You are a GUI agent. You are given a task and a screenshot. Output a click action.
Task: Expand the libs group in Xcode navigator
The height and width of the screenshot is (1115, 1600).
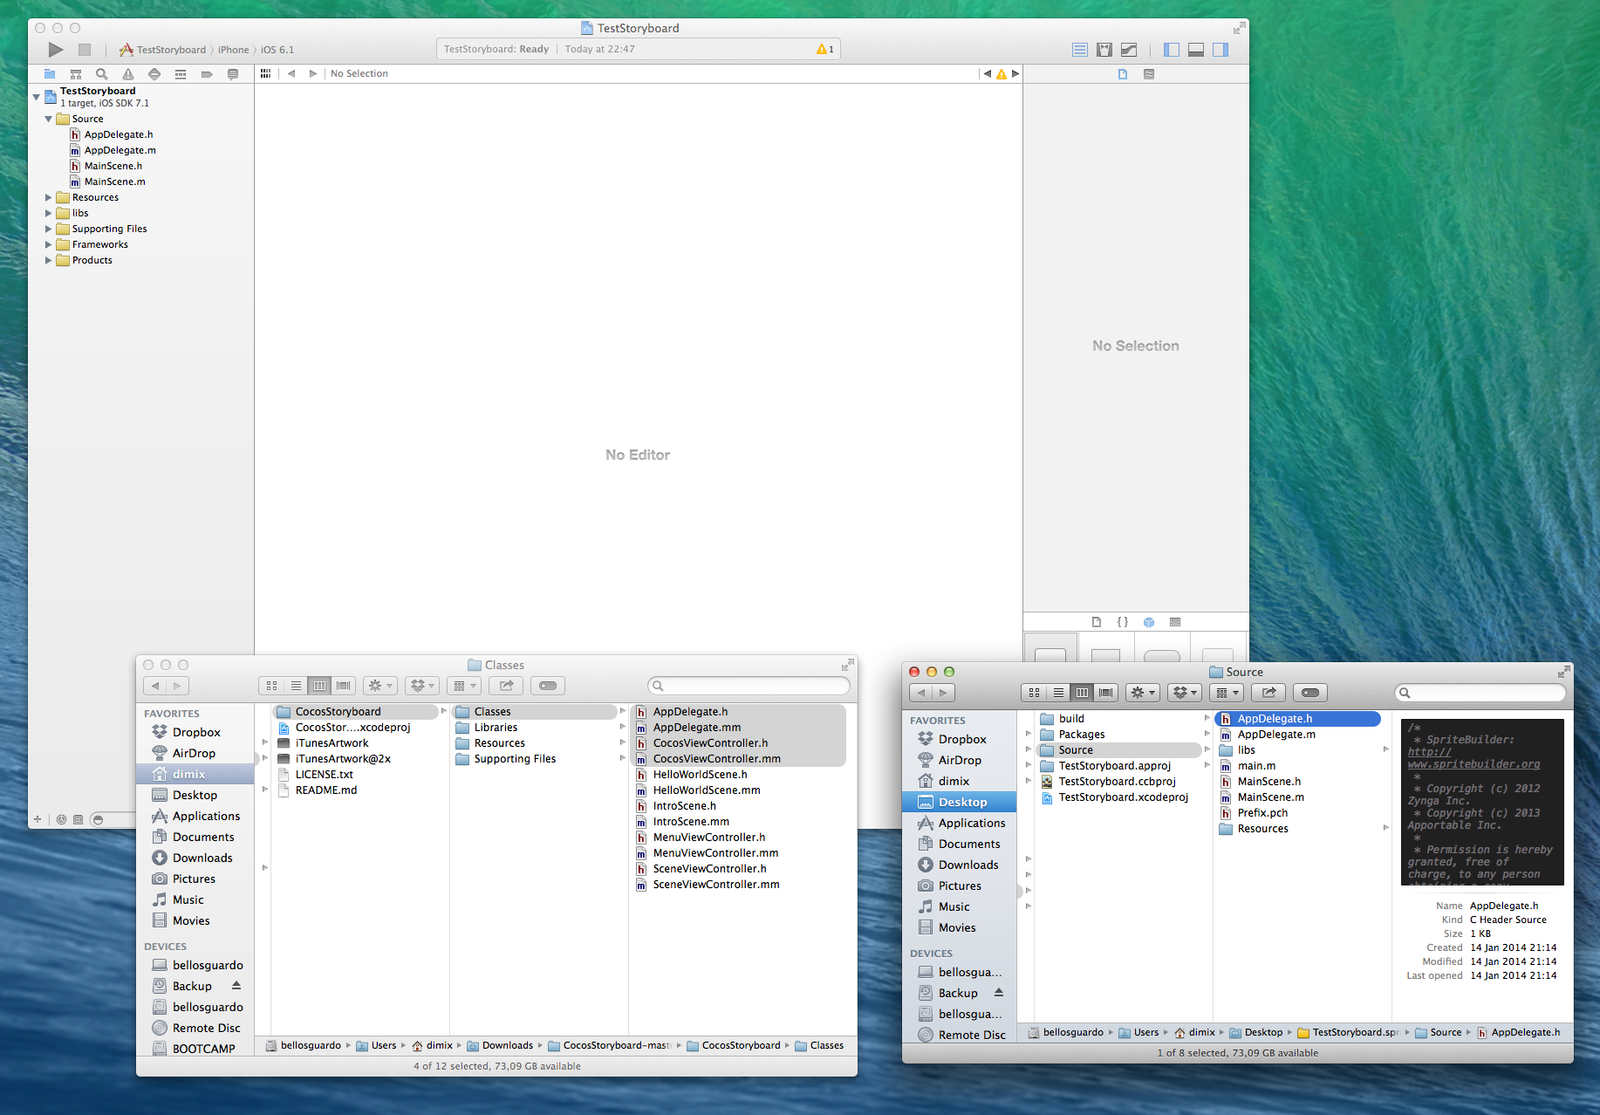[x=48, y=213]
